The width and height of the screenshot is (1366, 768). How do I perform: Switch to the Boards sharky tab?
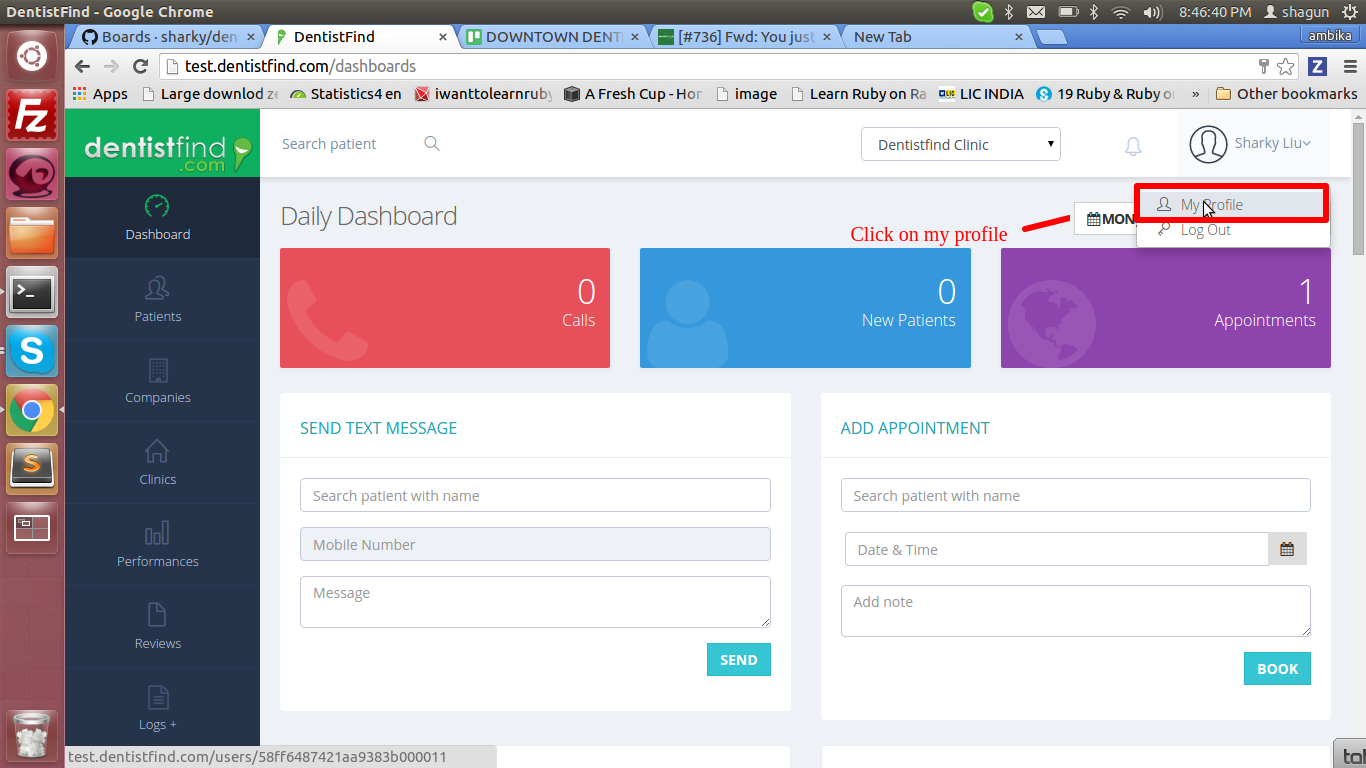[x=167, y=37]
